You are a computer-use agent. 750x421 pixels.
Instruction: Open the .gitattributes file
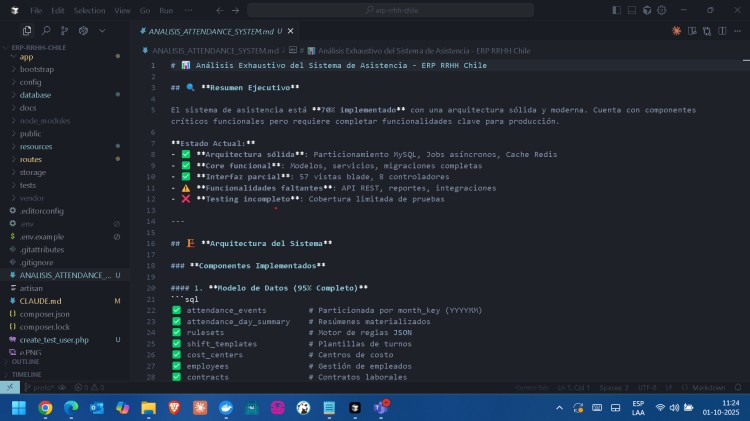point(42,250)
